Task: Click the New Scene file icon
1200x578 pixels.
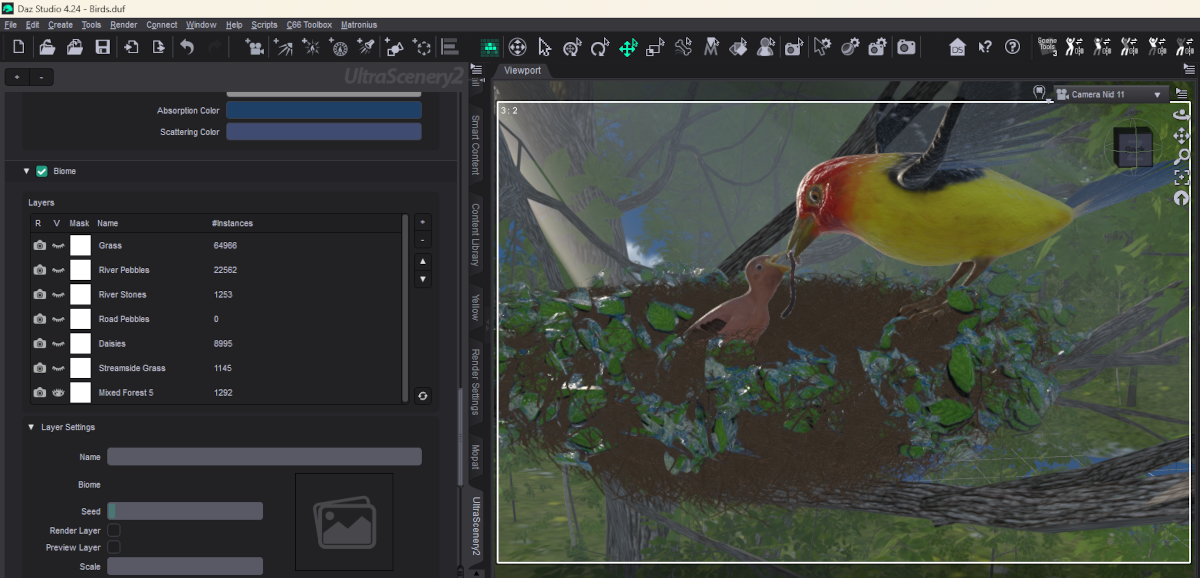Action: [19, 47]
